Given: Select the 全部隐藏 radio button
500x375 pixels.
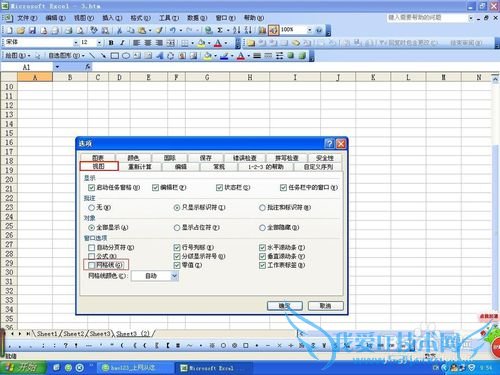Looking at the screenshot, I should [x=262, y=228].
